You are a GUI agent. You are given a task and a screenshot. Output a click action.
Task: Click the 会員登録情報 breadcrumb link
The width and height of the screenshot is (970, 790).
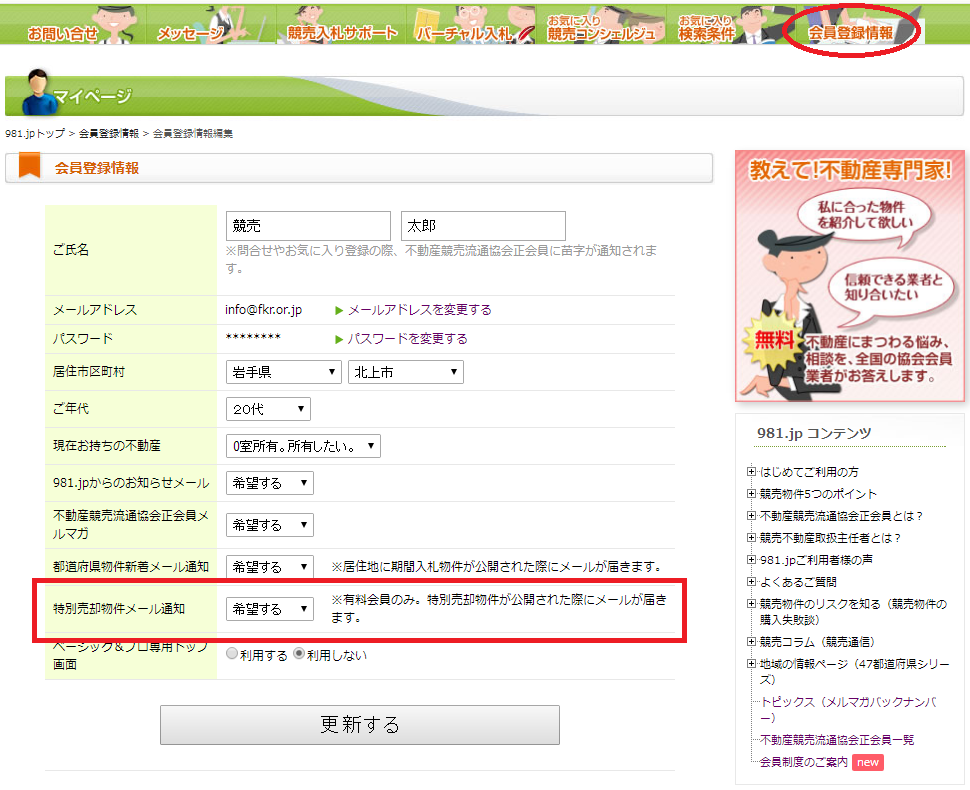coord(109,134)
